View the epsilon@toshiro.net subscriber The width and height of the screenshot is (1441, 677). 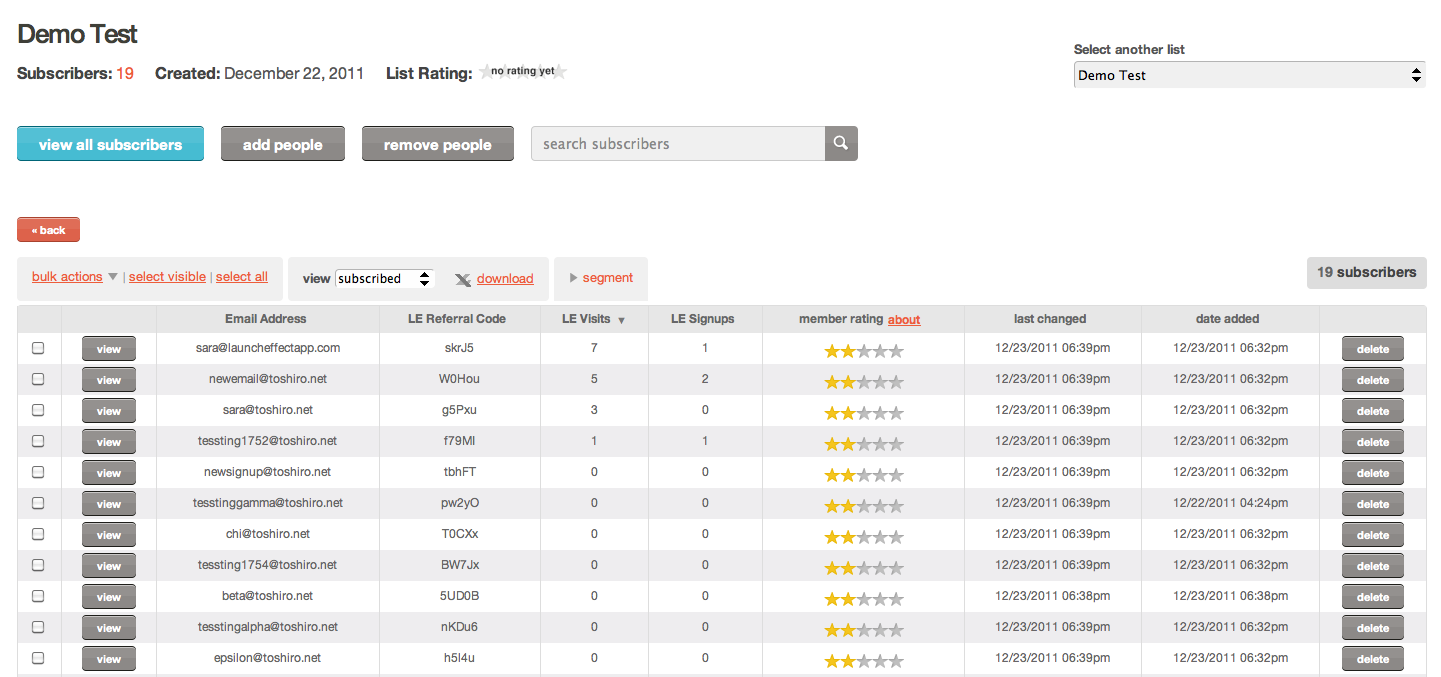click(109, 659)
